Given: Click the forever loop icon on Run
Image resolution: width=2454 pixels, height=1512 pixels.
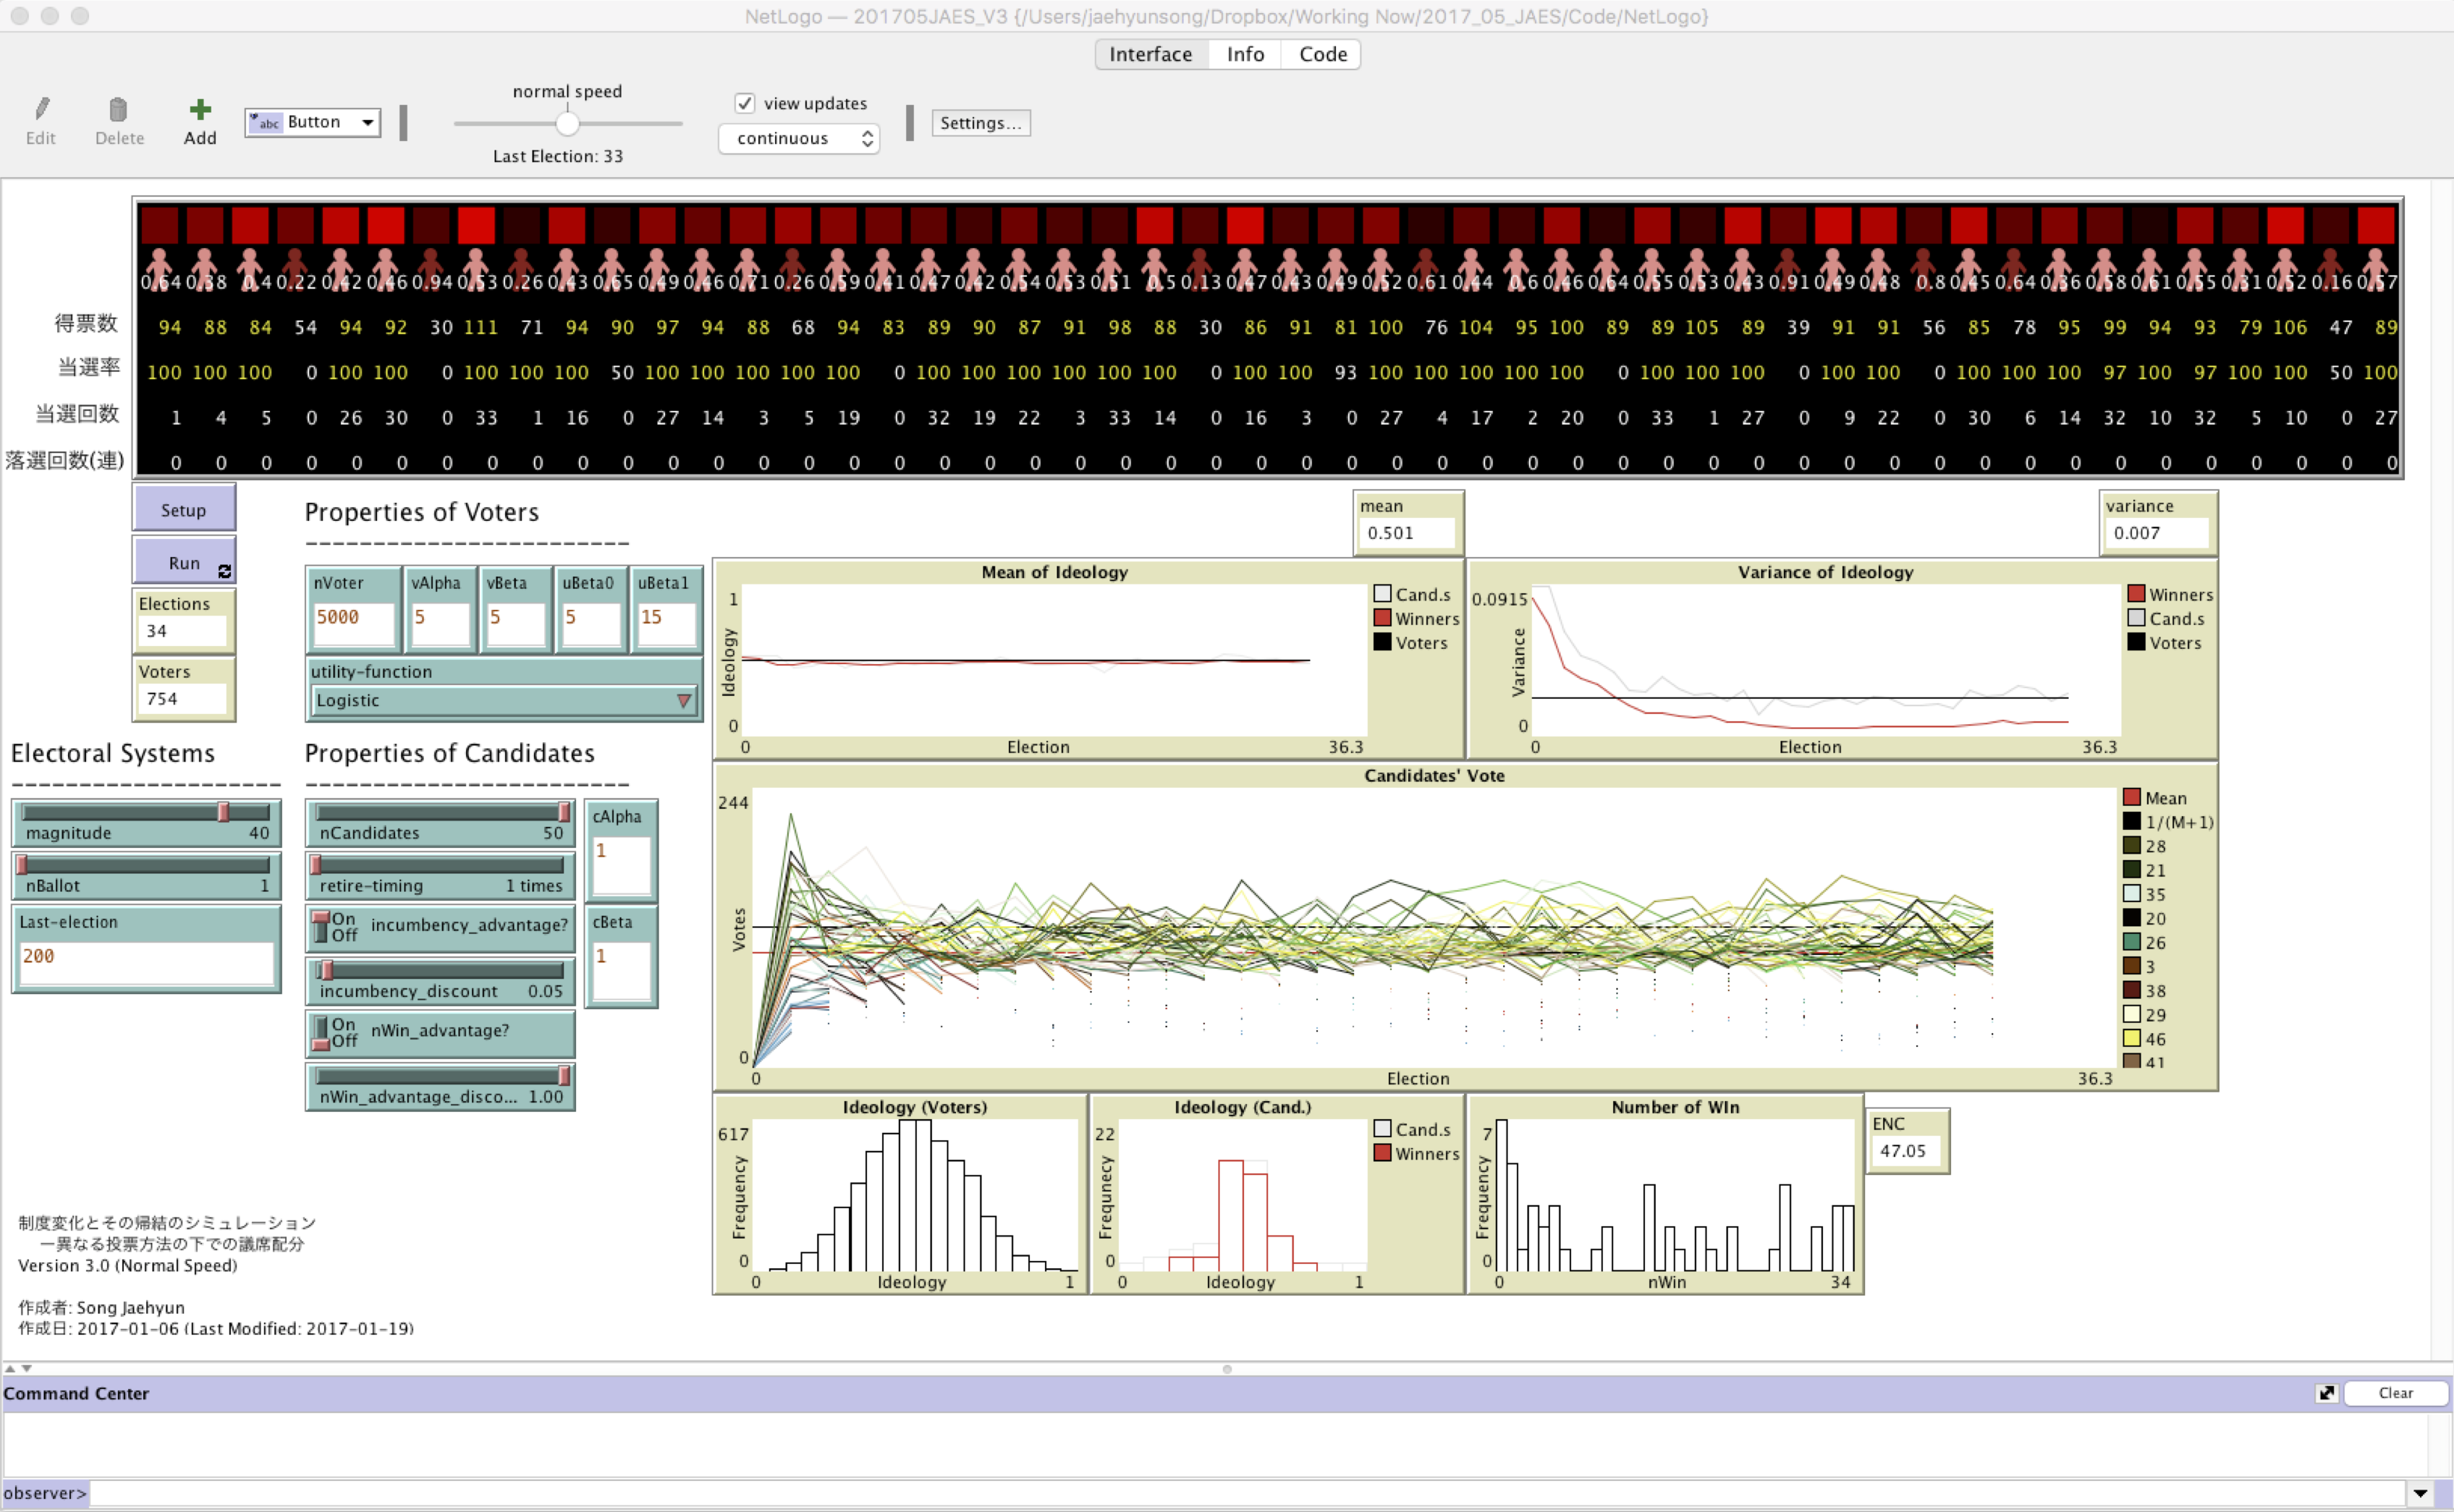Looking at the screenshot, I should tap(224, 571).
